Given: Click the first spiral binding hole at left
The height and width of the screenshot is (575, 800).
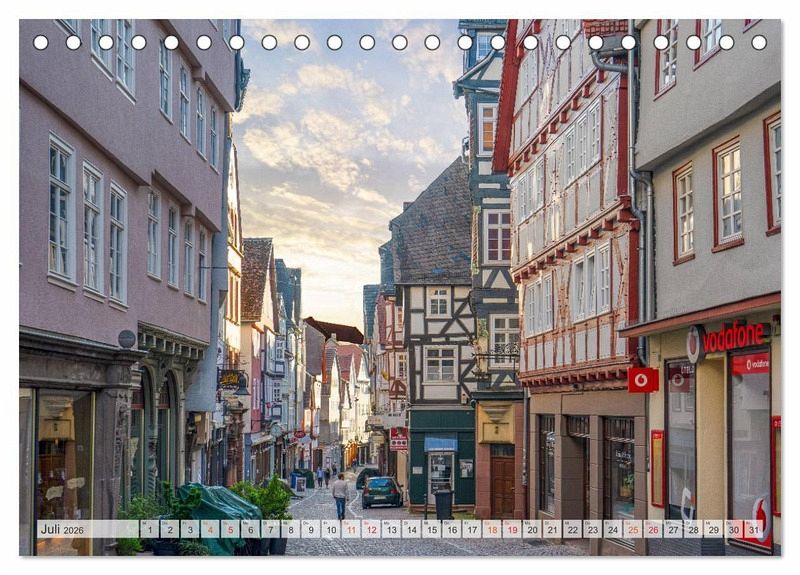Looking at the screenshot, I should pyautogui.click(x=40, y=43).
